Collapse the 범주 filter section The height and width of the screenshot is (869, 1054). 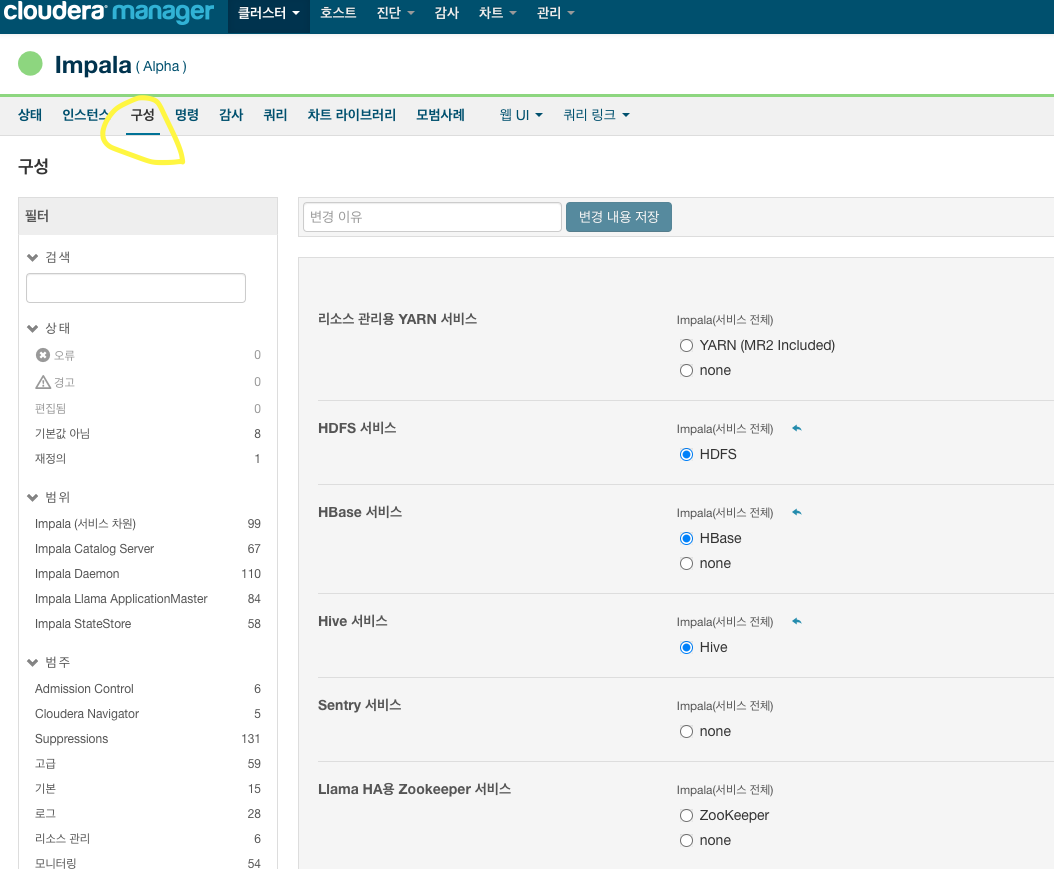coord(32,663)
